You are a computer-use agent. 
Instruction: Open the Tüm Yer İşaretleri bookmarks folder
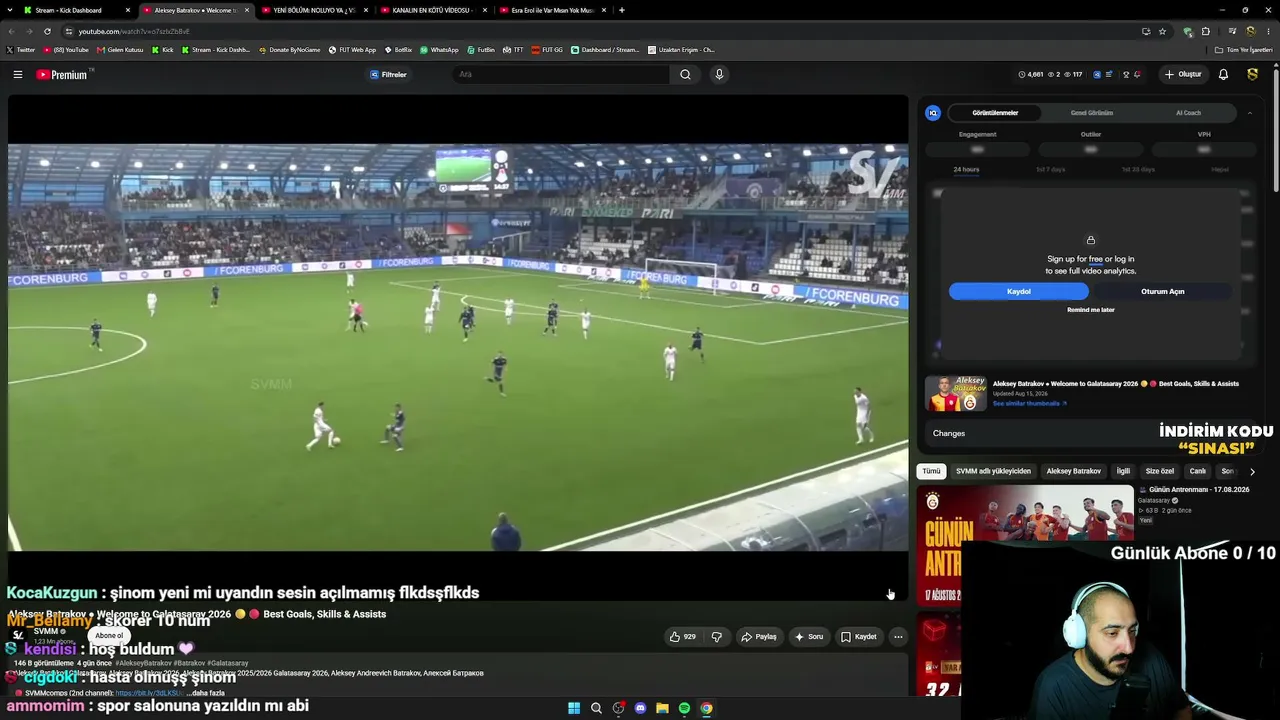[1244, 50]
